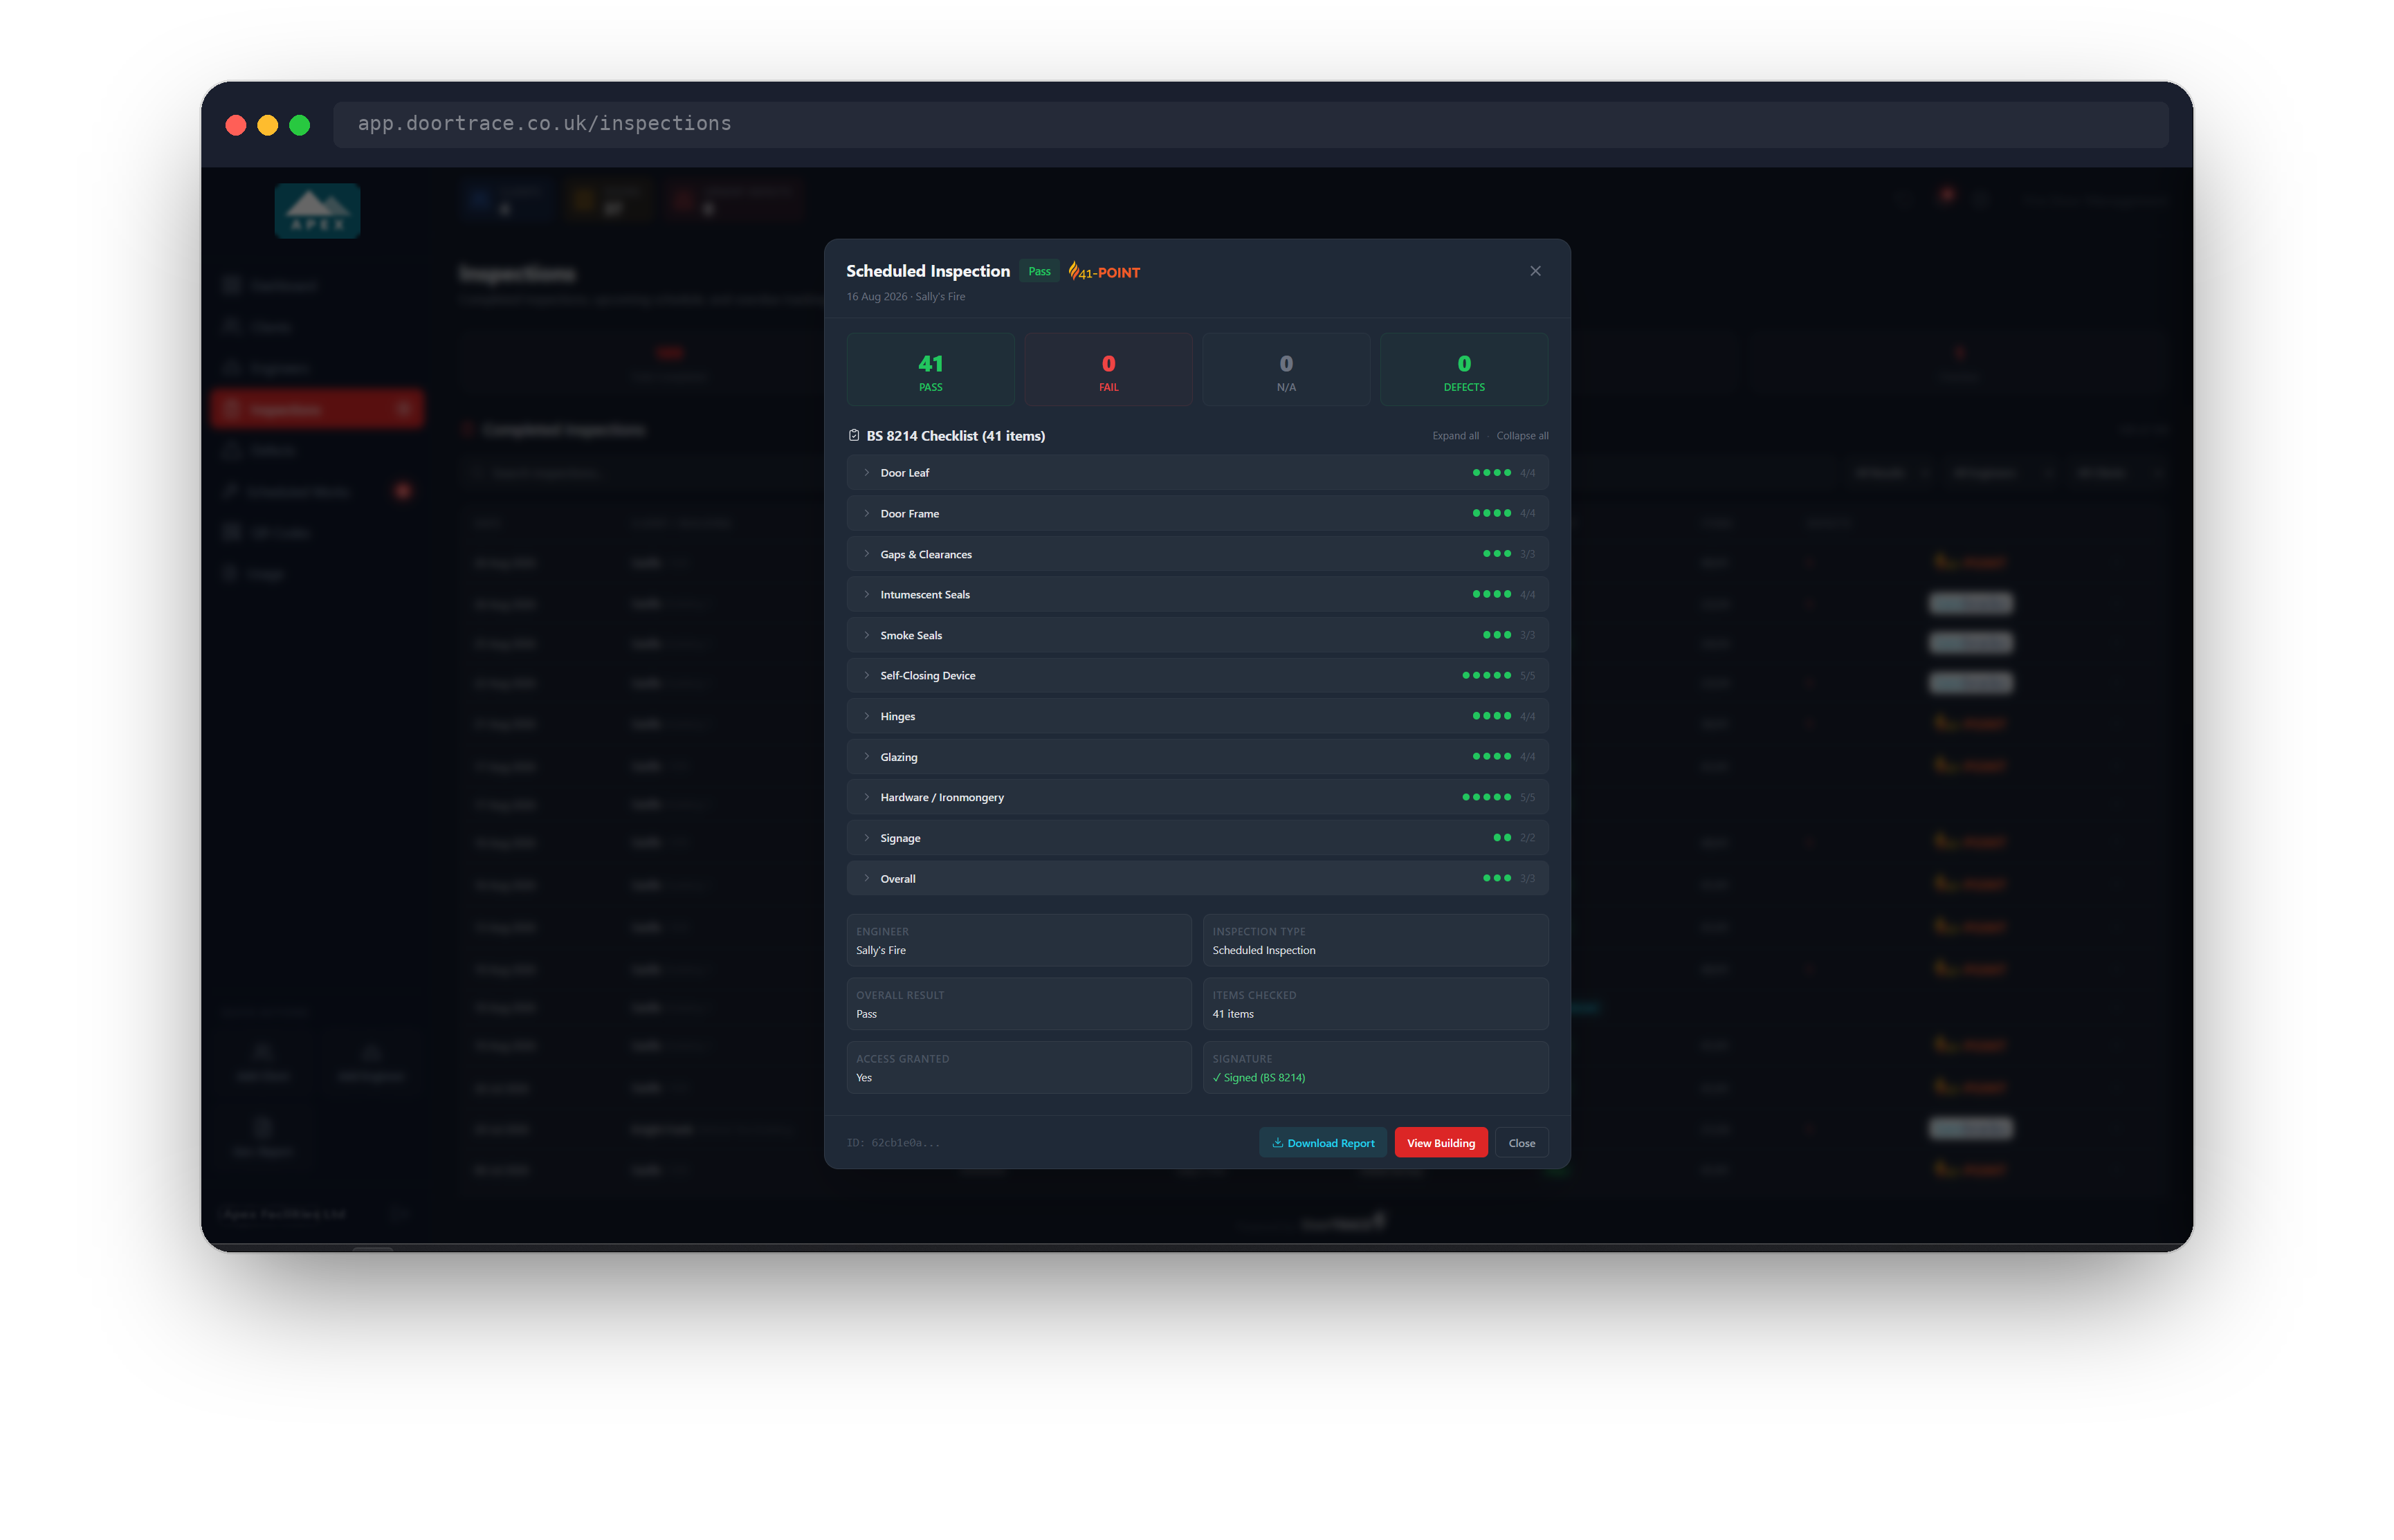Click the 0 N/A summary card
2394x1540 pixels.
1286,370
